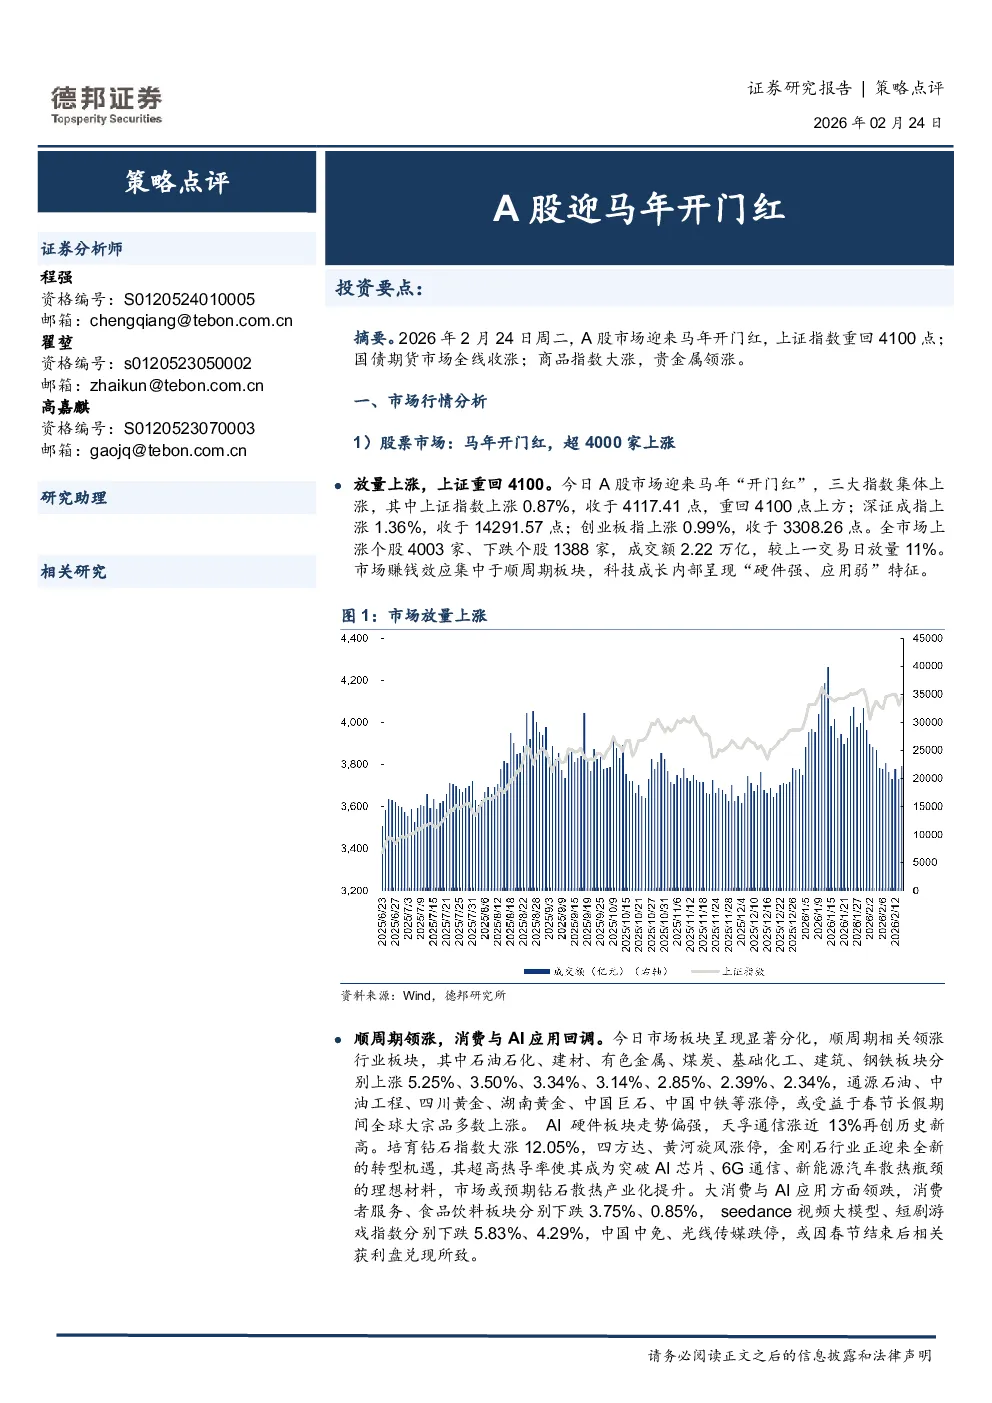Click footer disclaimer 请务必阅读正文之后的信息披露和法律声明
The width and height of the screenshot is (992, 1403).
790,1356
